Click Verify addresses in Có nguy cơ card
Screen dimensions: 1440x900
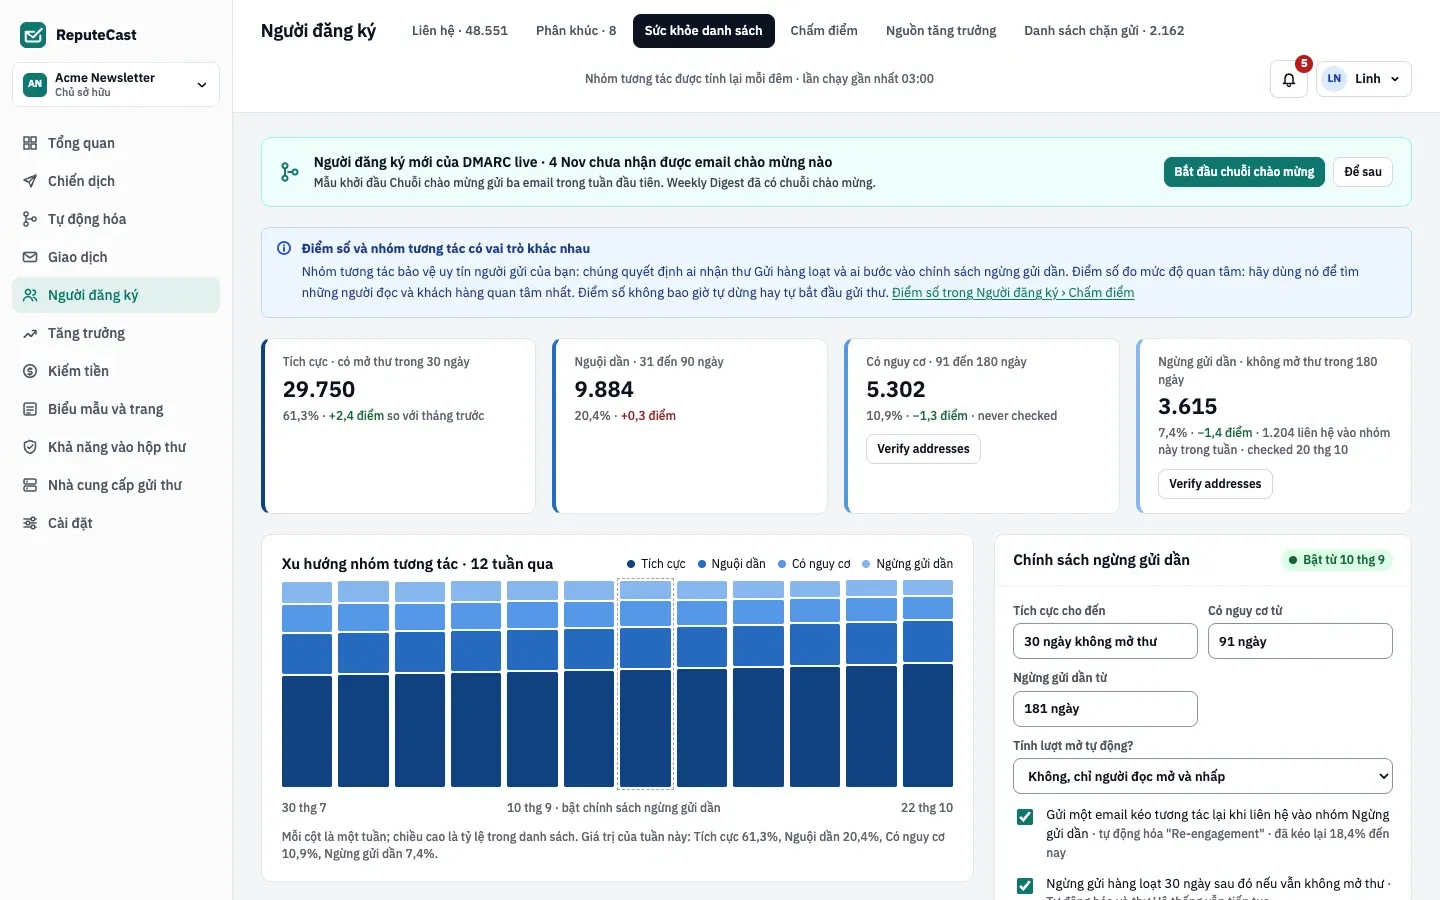click(x=923, y=449)
